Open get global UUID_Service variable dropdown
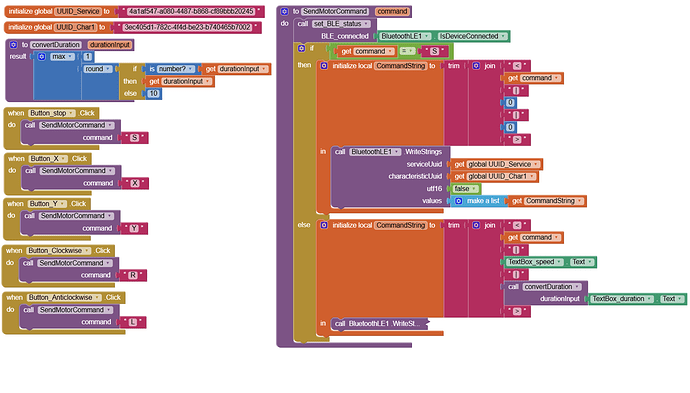Image resolution: width=690 pixels, height=393 pixels. coord(536,165)
